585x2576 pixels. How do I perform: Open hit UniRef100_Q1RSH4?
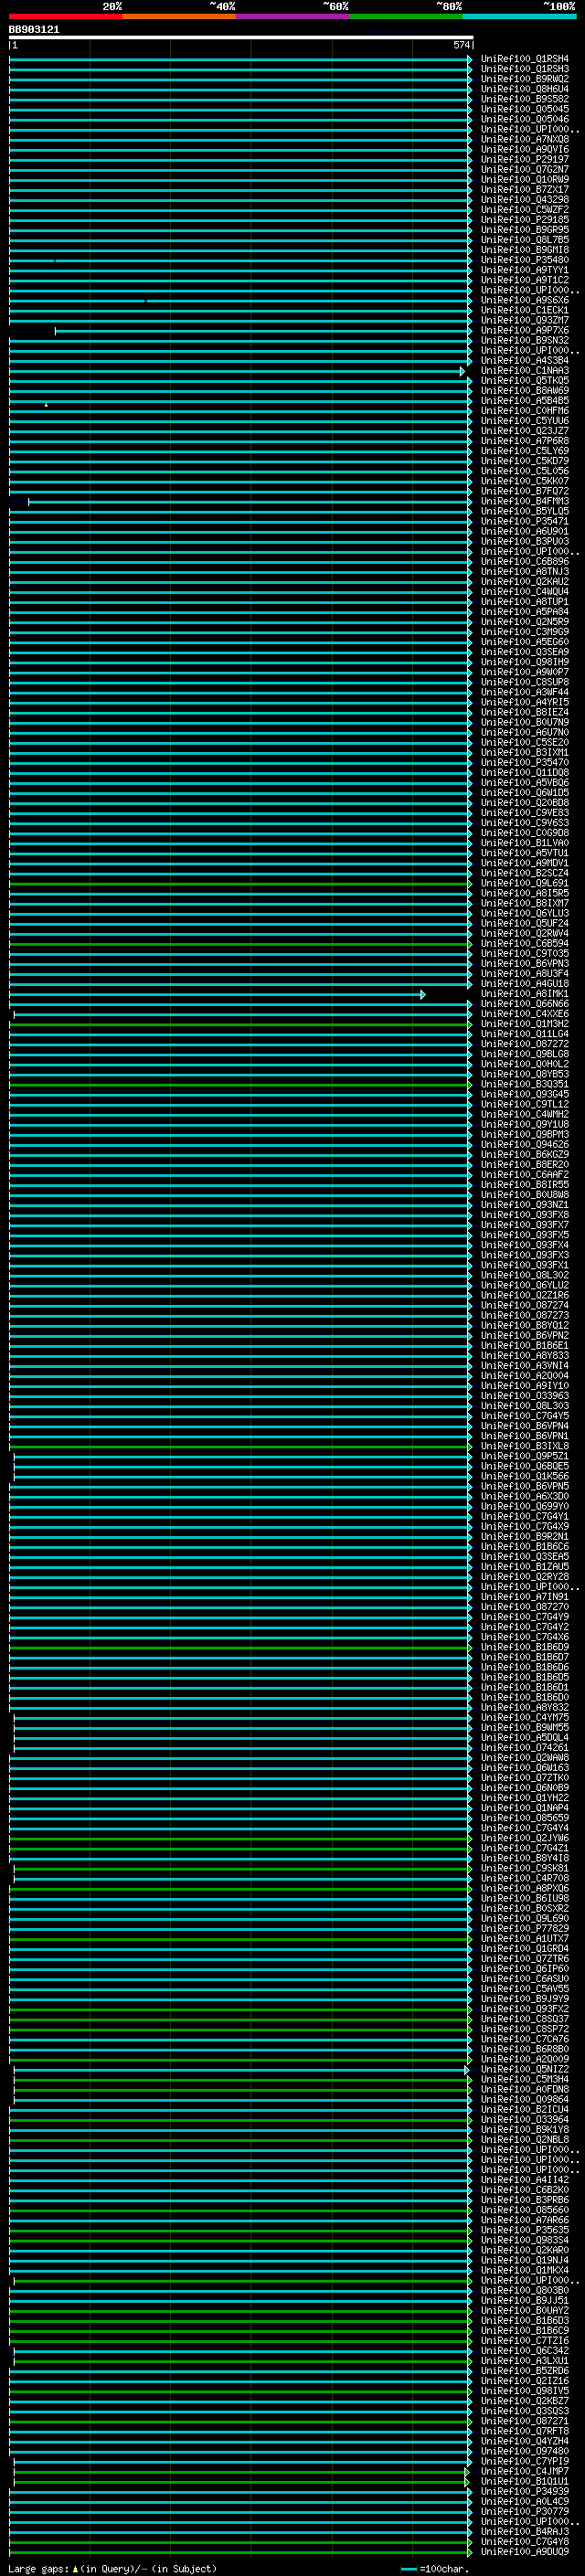[x=524, y=59]
